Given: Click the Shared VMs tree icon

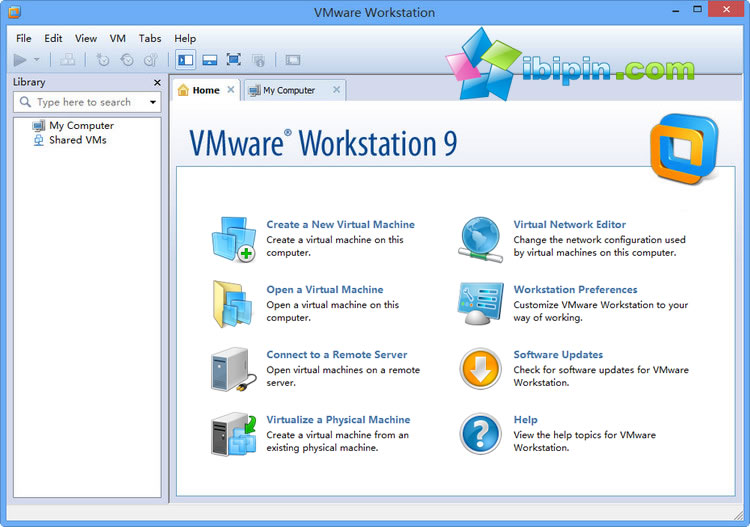Looking at the screenshot, I should click(38, 140).
